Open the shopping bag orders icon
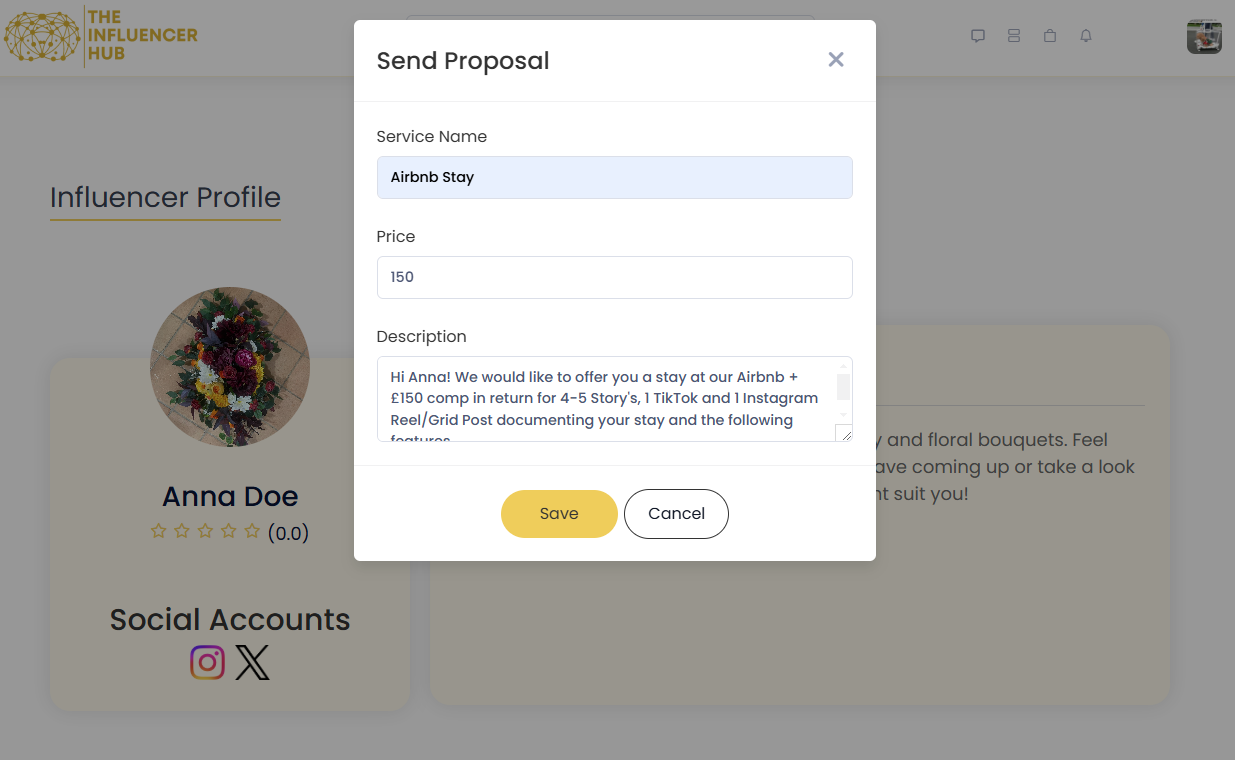Image resolution: width=1235 pixels, height=760 pixels. tap(1050, 36)
